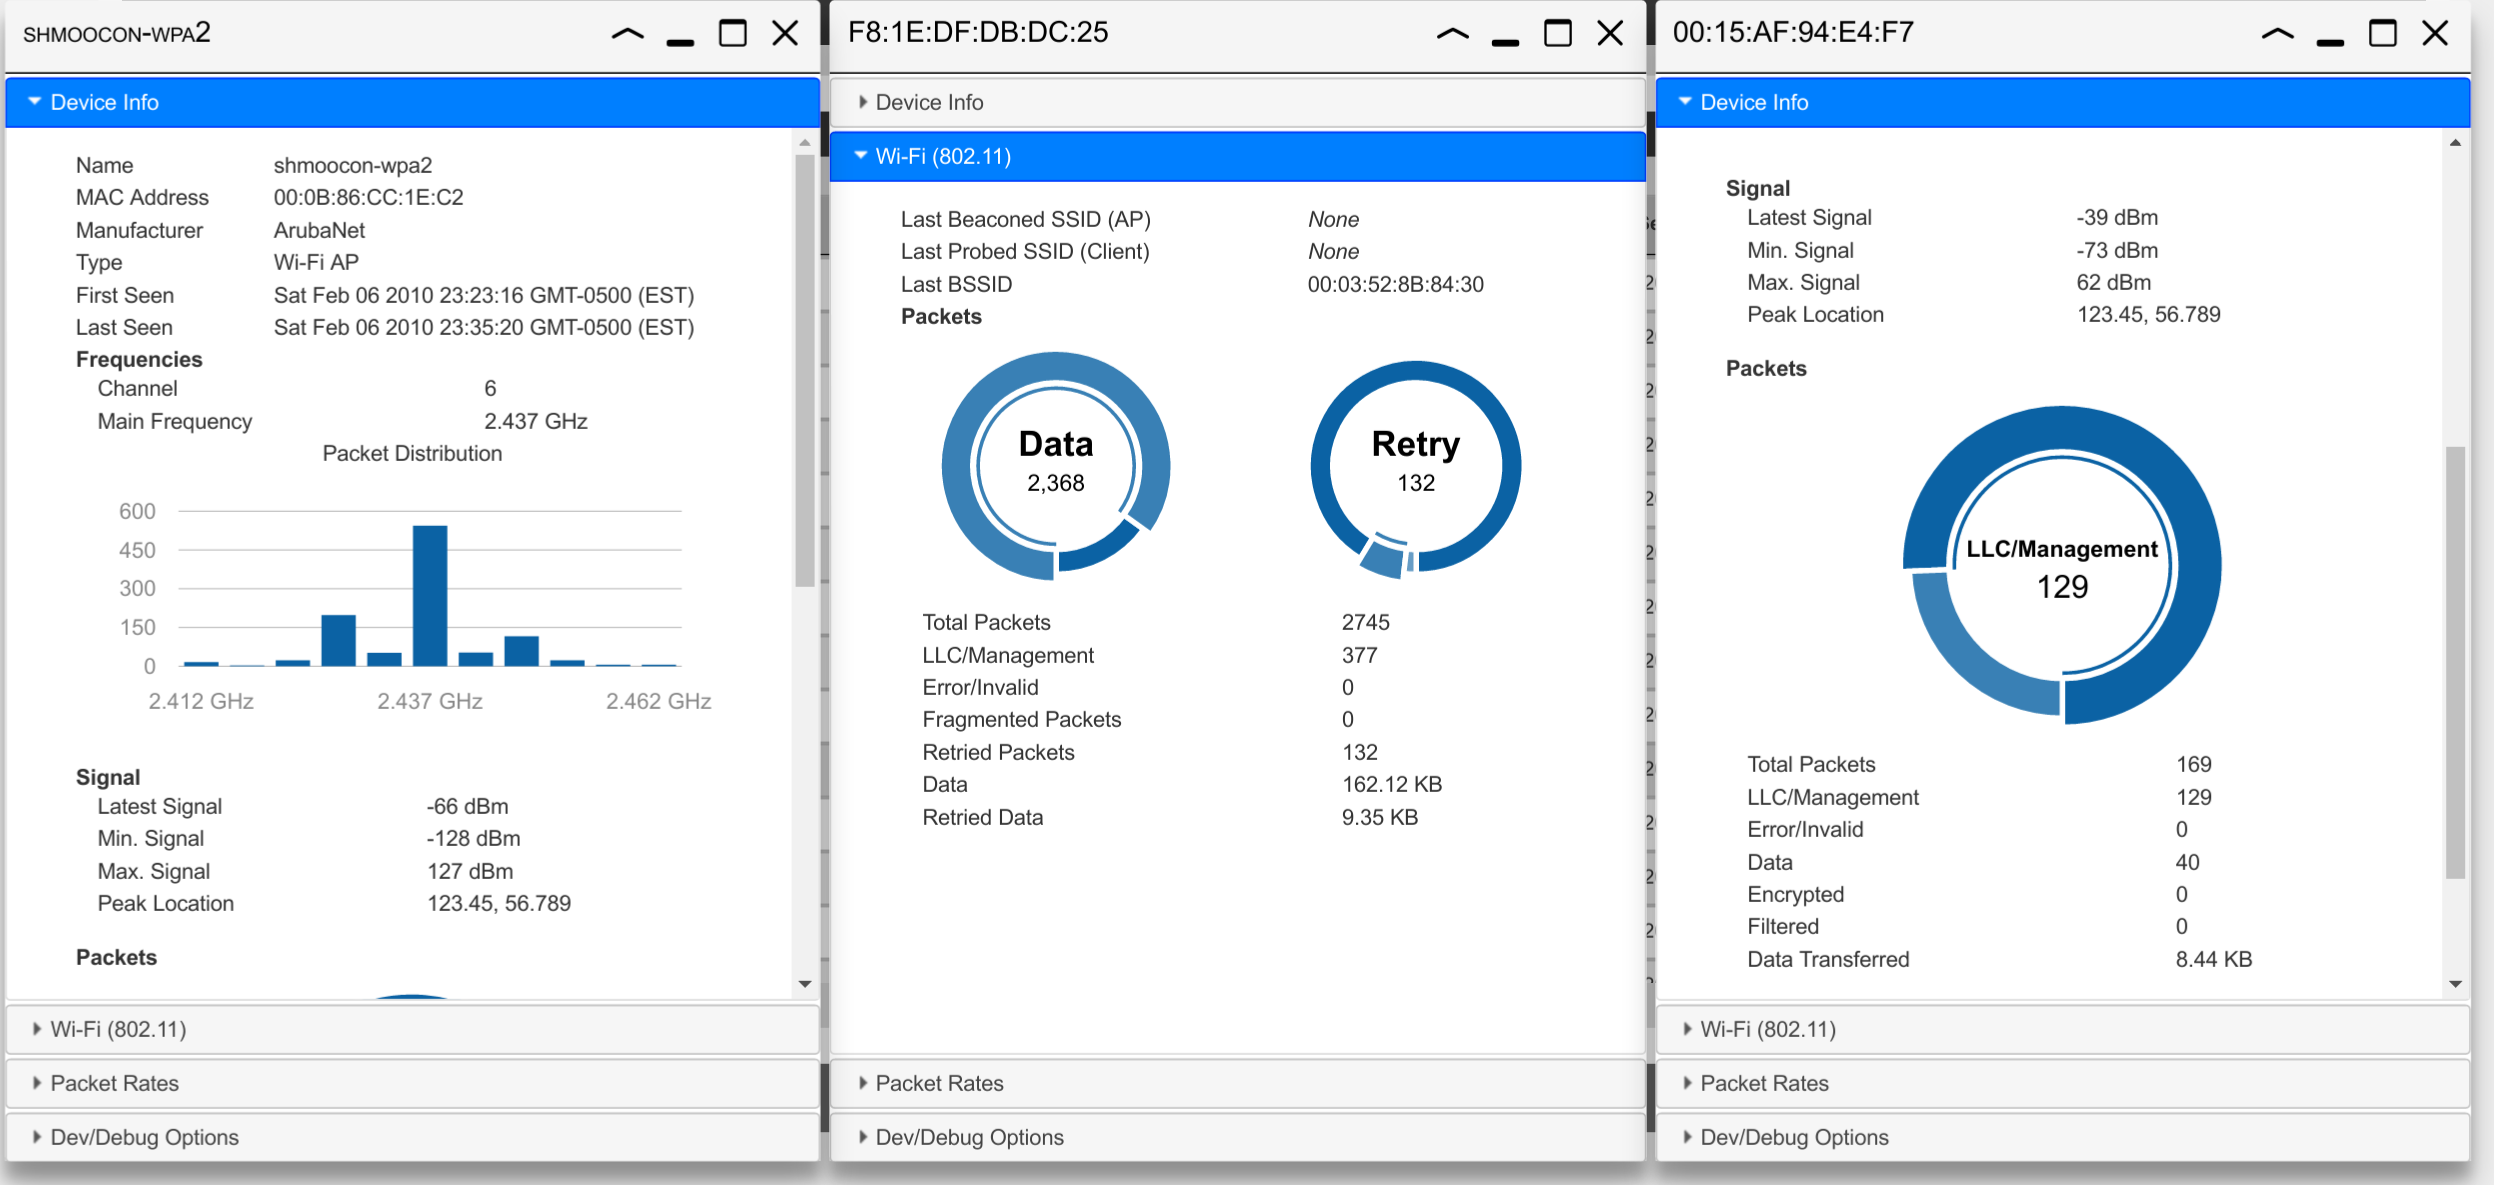Collapse the SHMOOCON-WPA2 panel with the chevron icon
Screen dimensions: 2494x1185
tap(628, 34)
